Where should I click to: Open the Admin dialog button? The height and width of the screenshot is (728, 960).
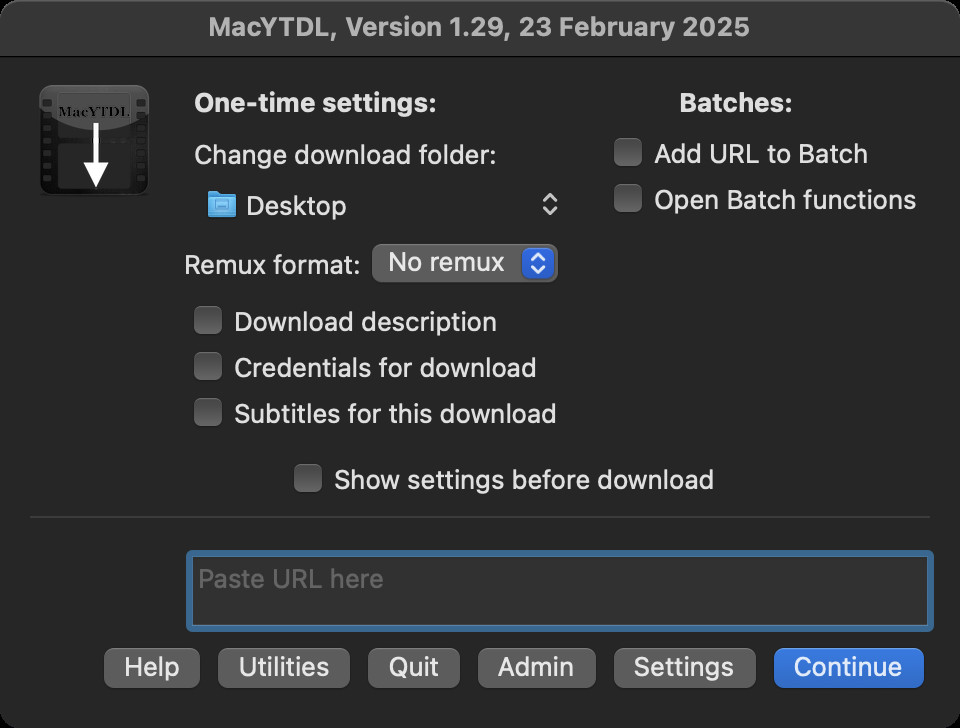click(x=536, y=667)
